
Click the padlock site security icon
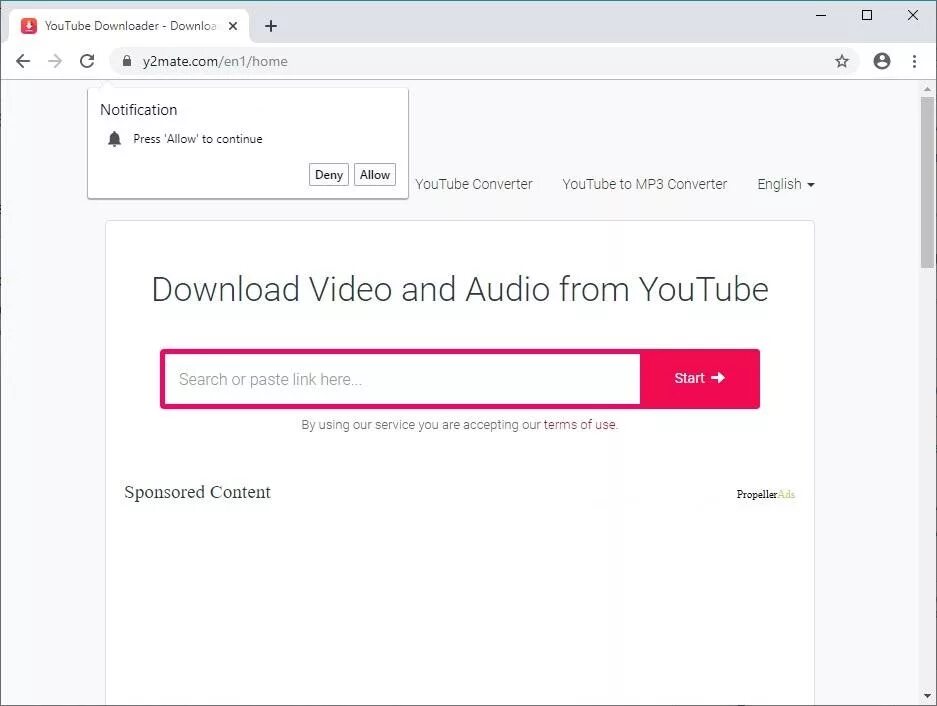point(127,61)
